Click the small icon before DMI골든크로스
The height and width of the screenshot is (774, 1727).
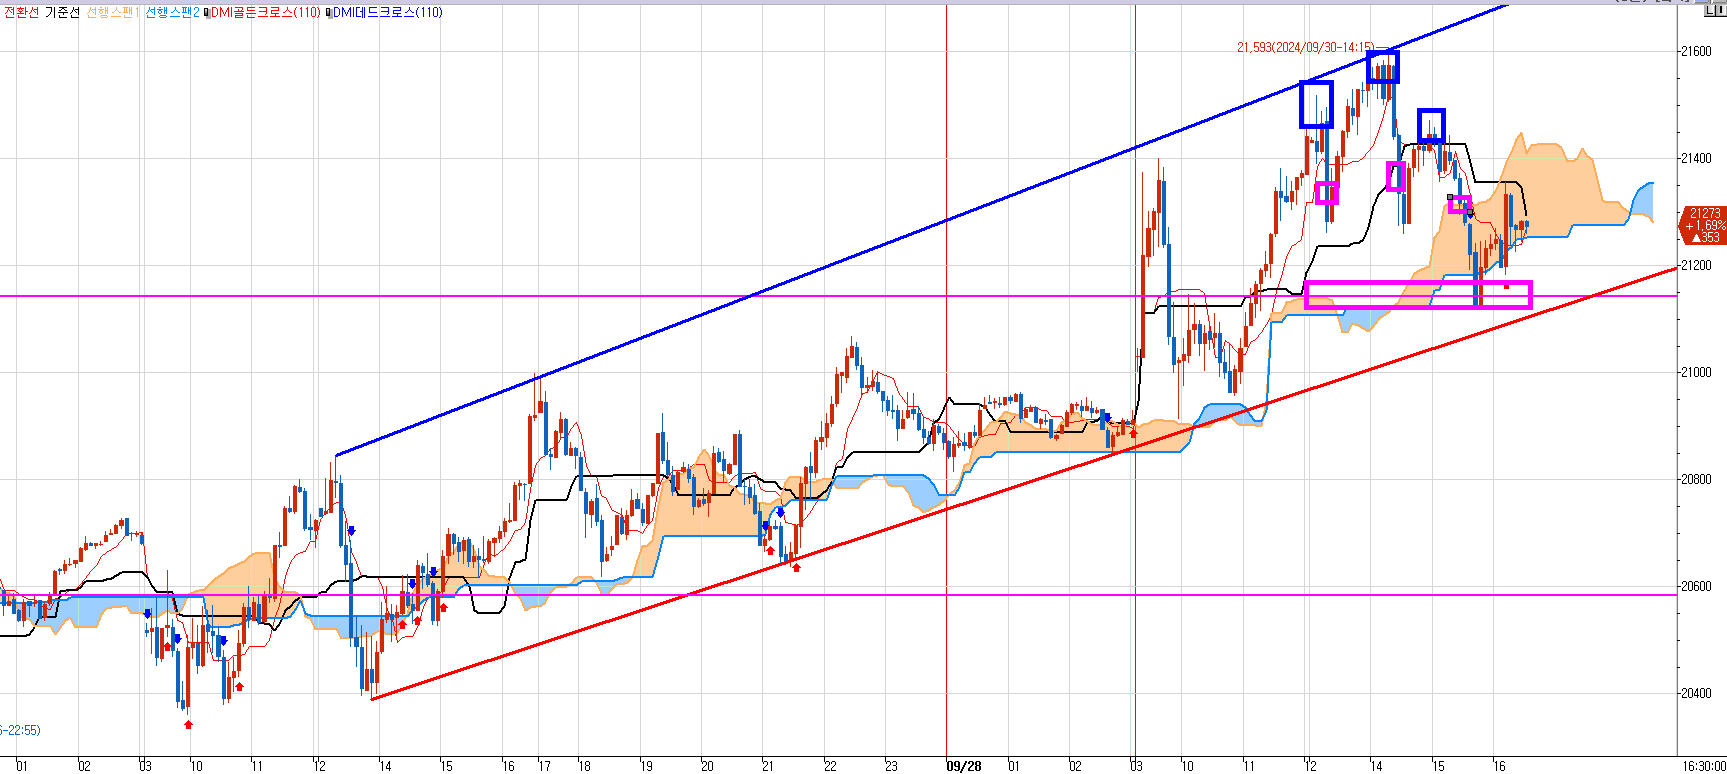click(x=206, y=13)
